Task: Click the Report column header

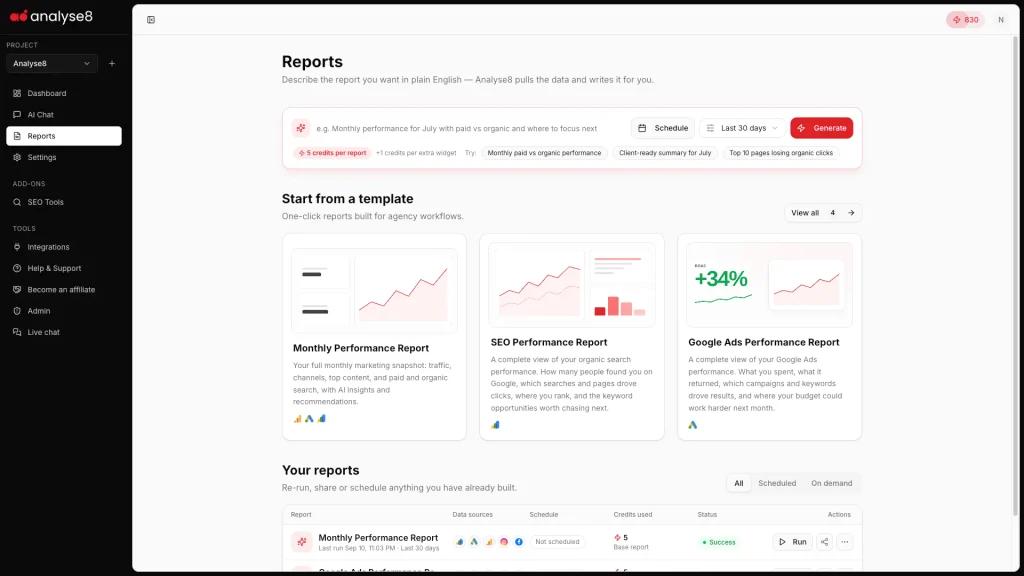Action: click(301, 515)
